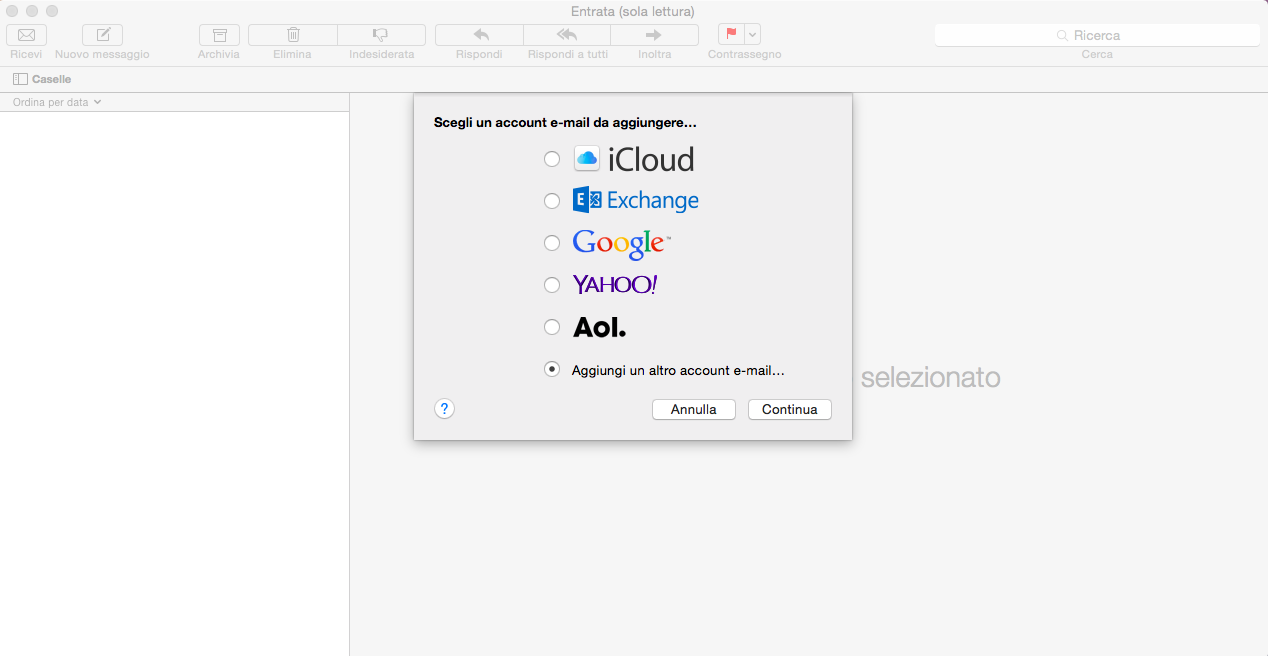This screenshot has height=656, width=1268.
Task: Open the Contrassegno flag dropdown arrow
Action: pyautogui.click(x=753, y=34)
